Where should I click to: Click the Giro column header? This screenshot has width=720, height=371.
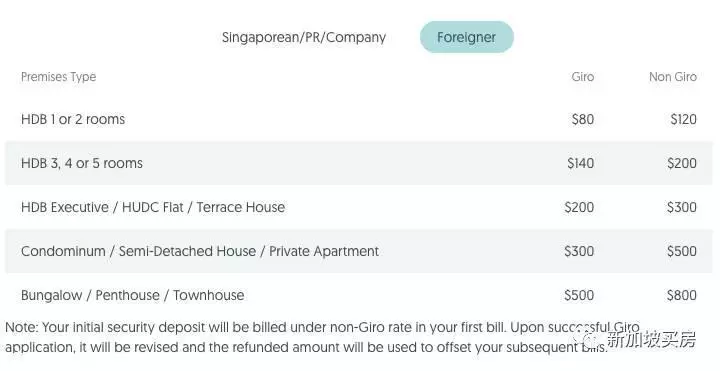click(x=583, y=77)
